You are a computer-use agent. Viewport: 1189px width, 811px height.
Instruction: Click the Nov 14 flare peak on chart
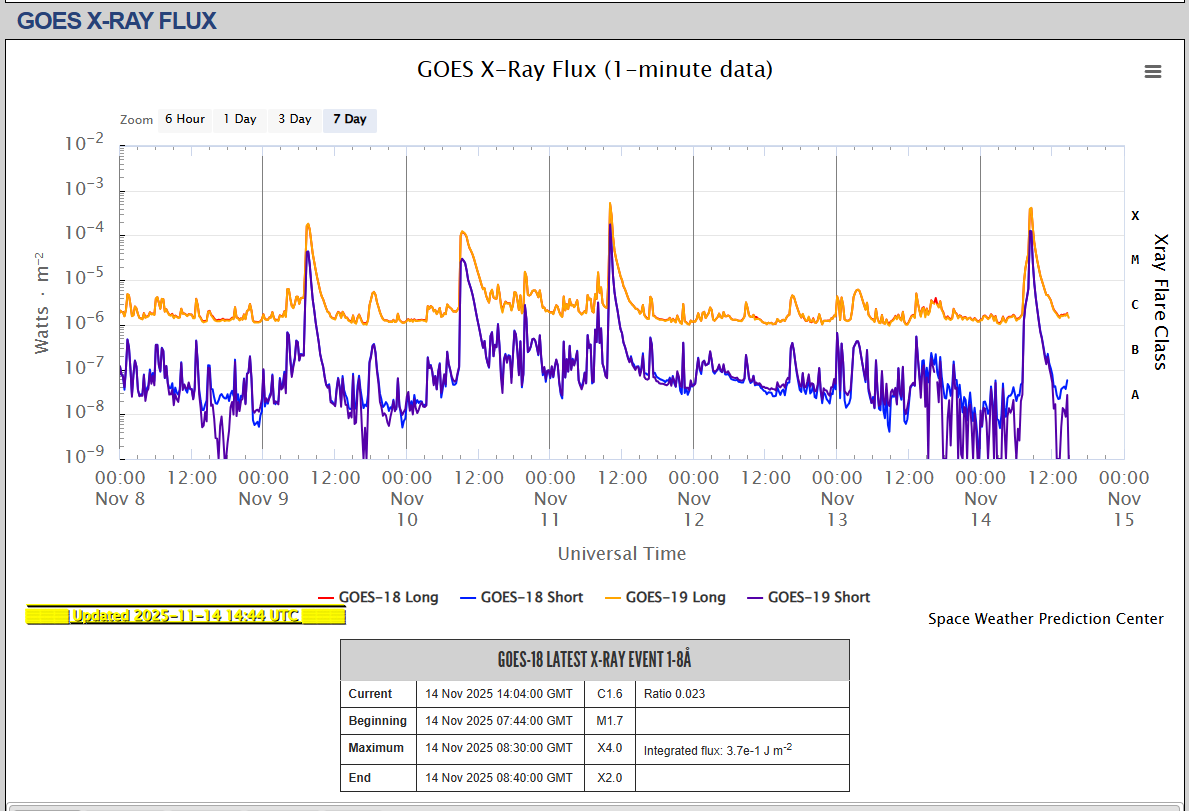(x=1030, y=209)
